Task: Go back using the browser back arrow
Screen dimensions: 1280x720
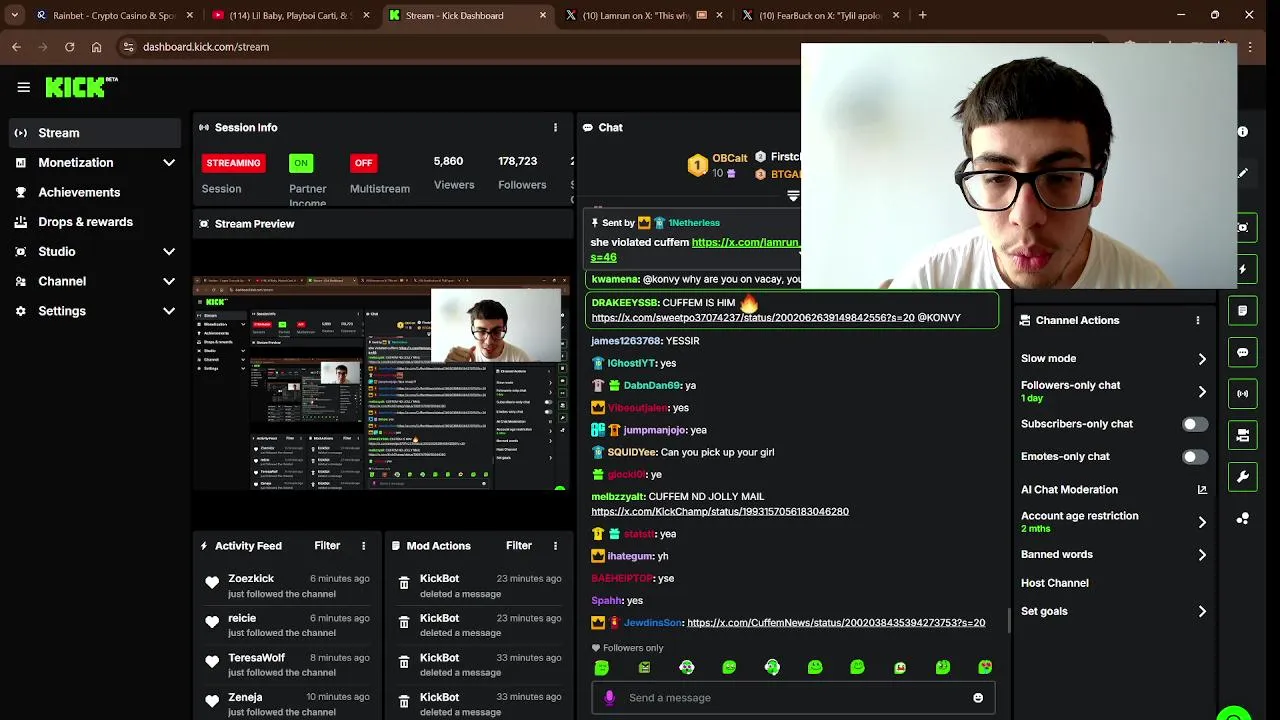Action: (16, 47)
